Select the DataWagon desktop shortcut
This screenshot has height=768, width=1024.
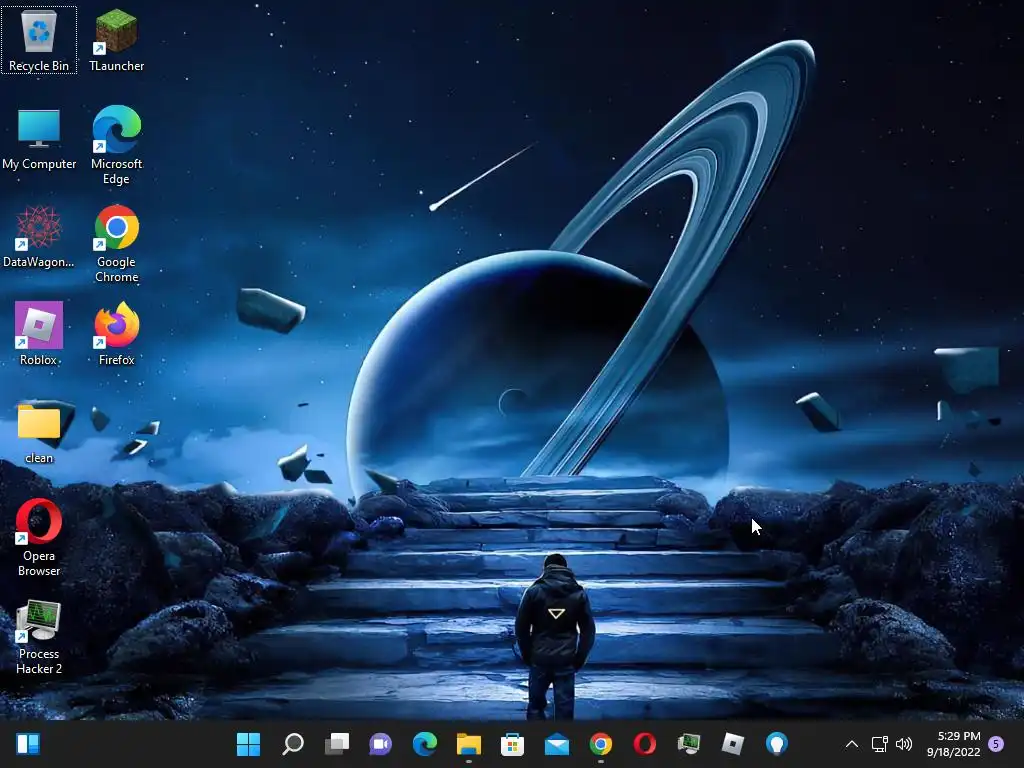[x=39, y=236]
